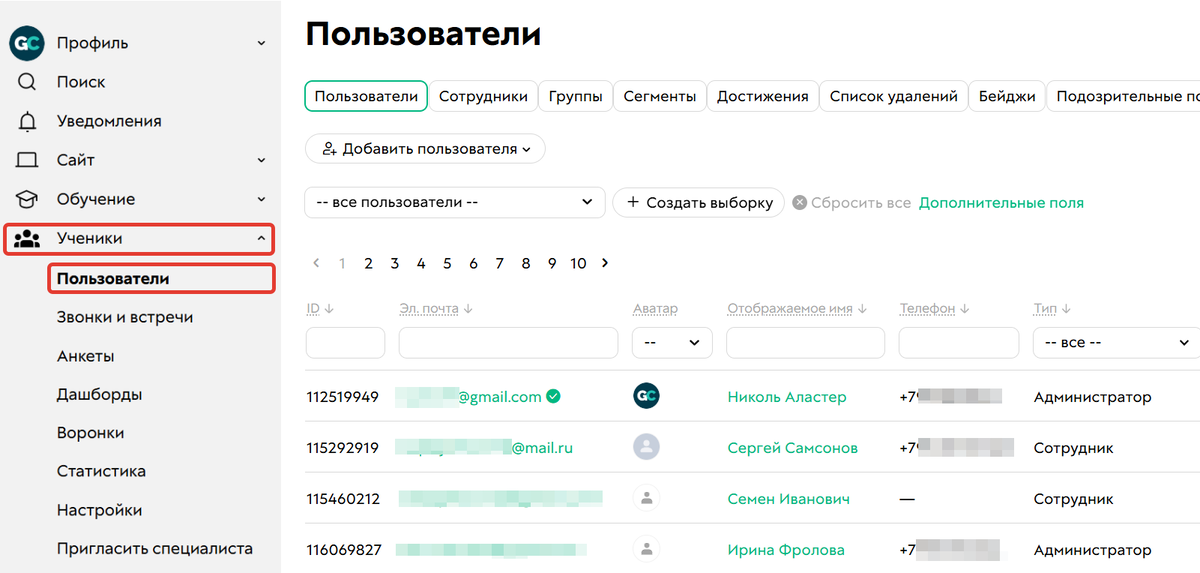This screenshot has height=573, width=1200.
Task: Go to page 10 in pagination
Action: [x=578, y=263]
